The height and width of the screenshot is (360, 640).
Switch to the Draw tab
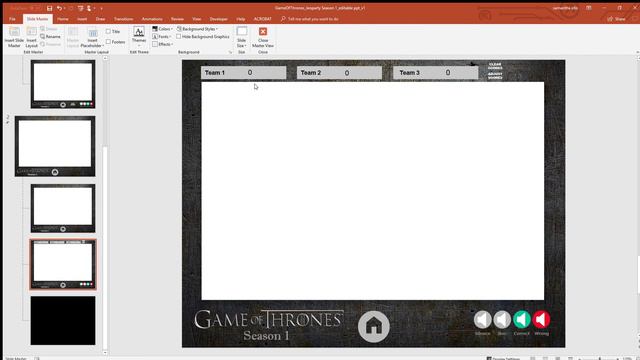100,19
